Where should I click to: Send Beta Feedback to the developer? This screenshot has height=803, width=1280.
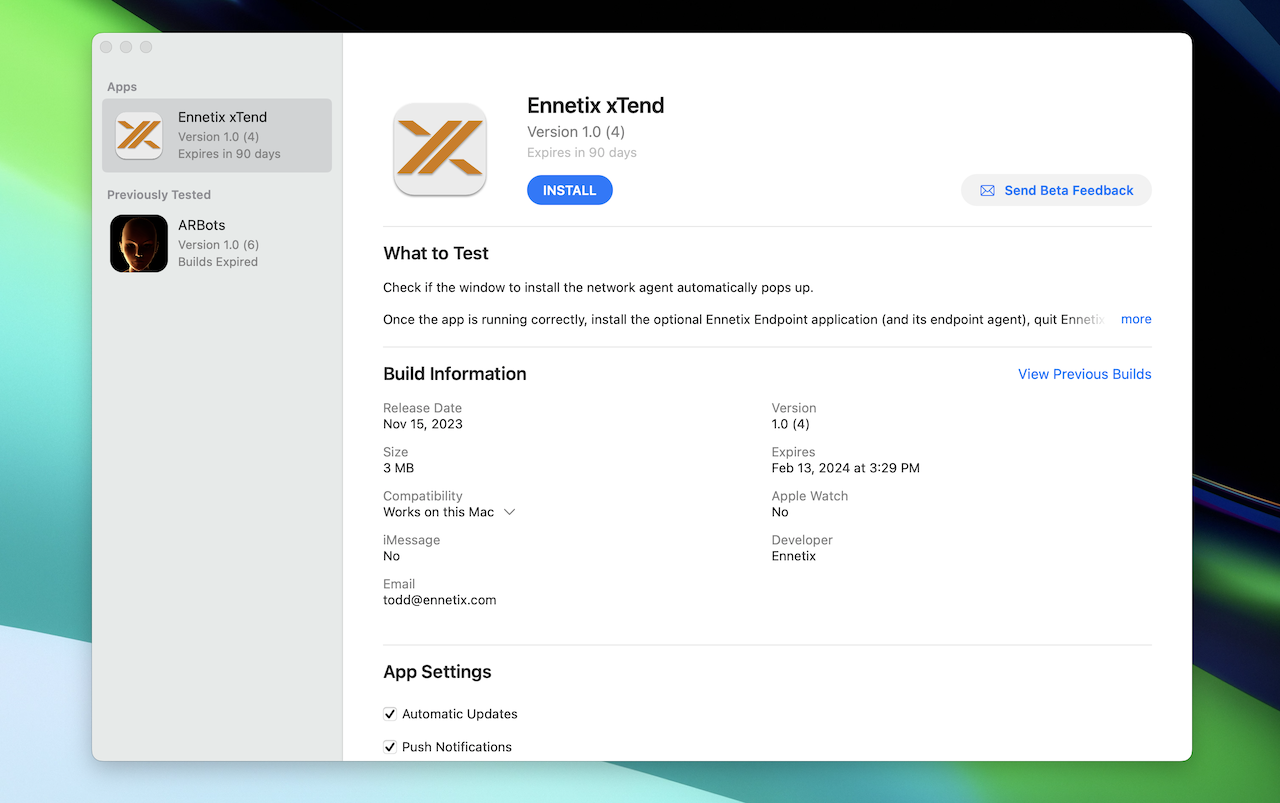coord(1056,190)
